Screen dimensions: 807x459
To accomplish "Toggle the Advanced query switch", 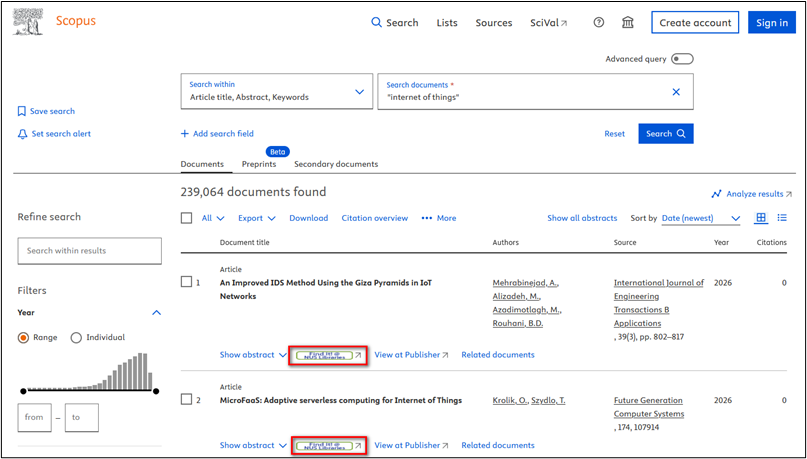I will [x=682, y=59].
